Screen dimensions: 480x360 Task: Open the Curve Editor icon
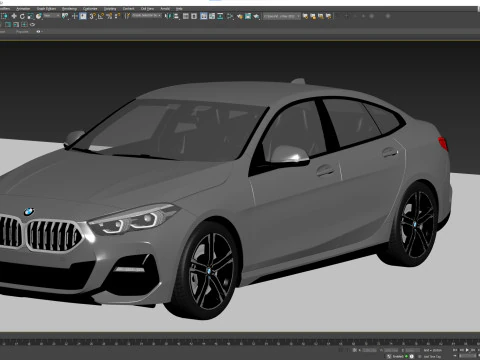click(x=212, y=16)
